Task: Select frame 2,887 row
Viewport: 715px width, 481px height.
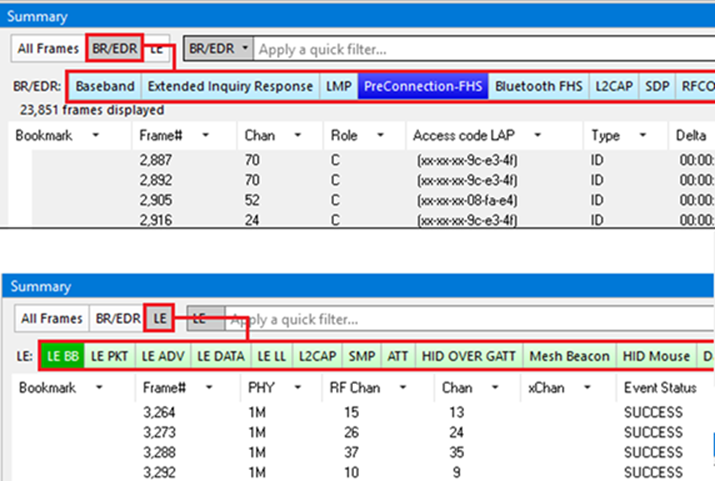Action: (x=373, y=160)
